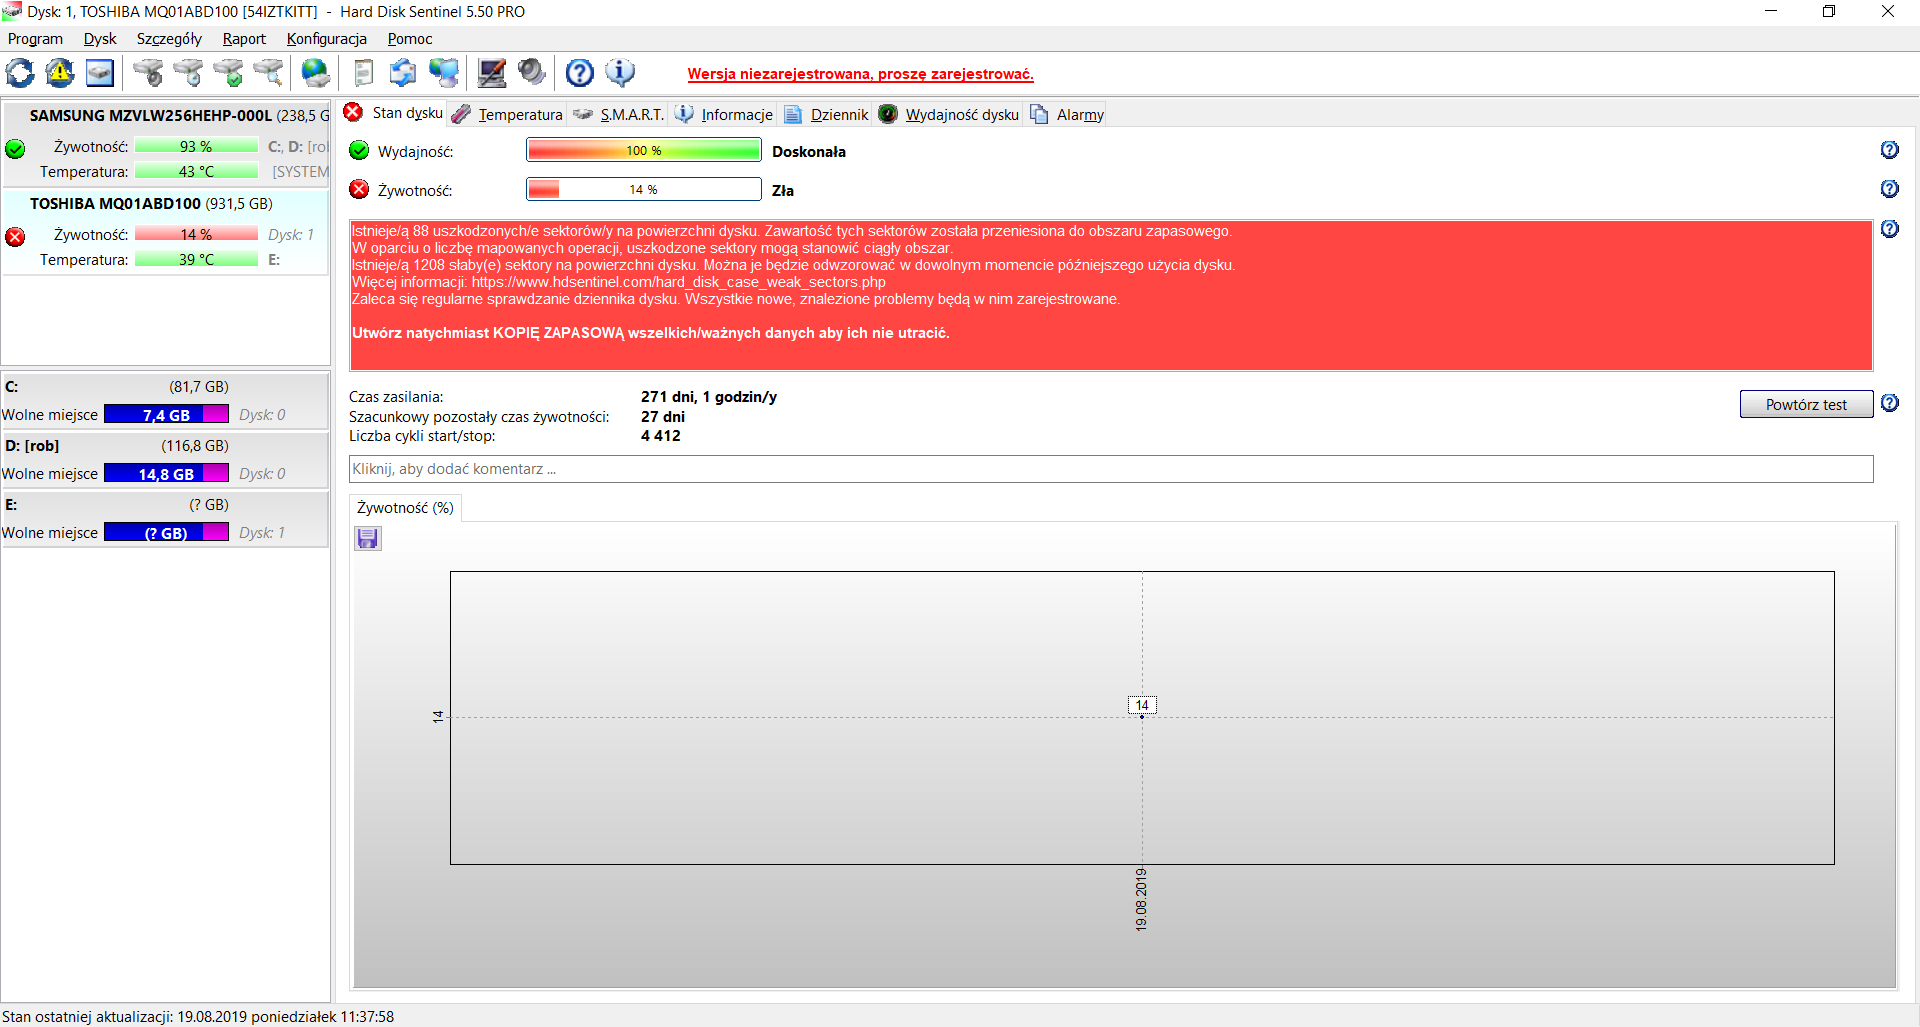Switch to the Temperatura tab

[507, 114]
